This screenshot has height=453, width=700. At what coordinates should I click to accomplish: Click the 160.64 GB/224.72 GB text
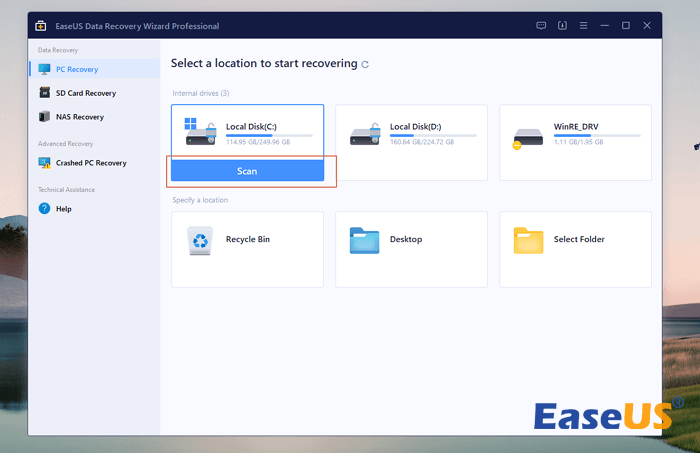click(422, 142)
